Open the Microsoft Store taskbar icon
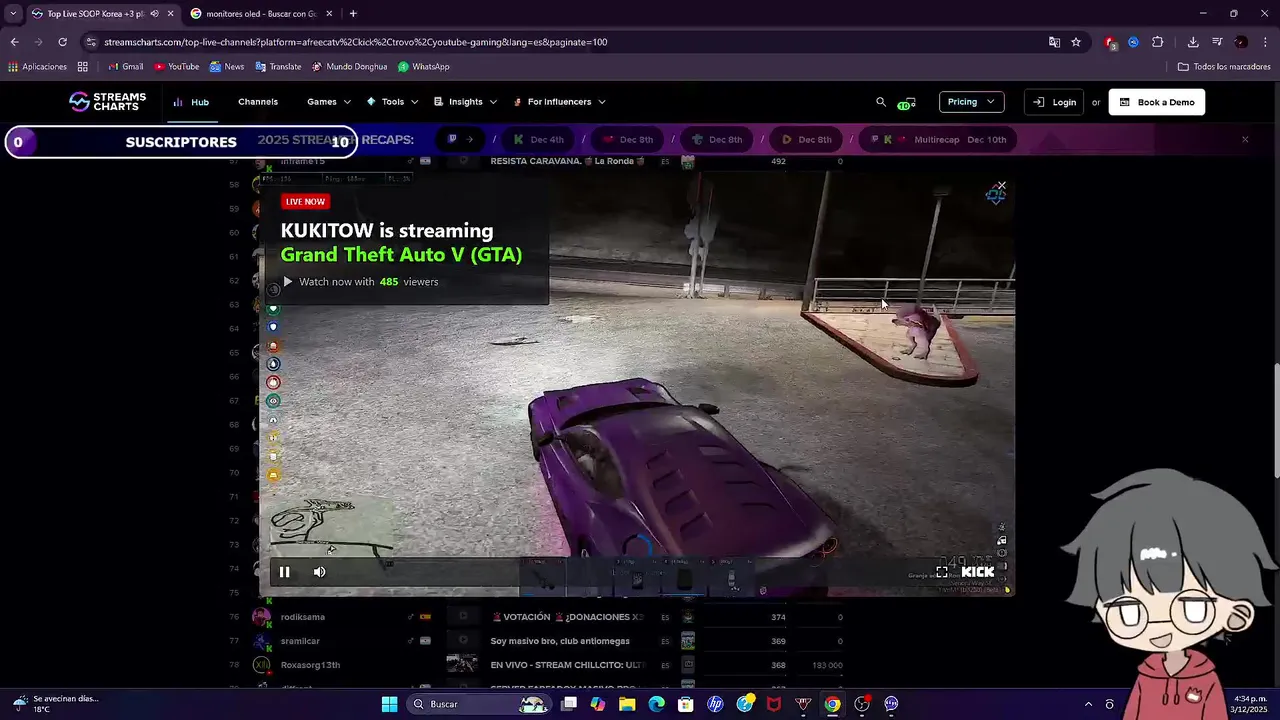This screenshot has height=720, width=1280. tap(686, 704)
